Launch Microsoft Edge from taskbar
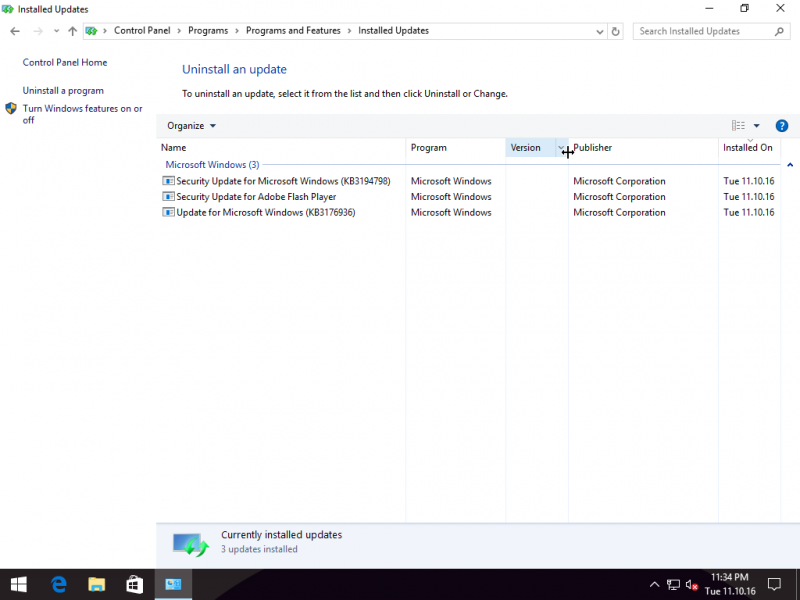The image size is (800, 600). [x=59, y=585]
